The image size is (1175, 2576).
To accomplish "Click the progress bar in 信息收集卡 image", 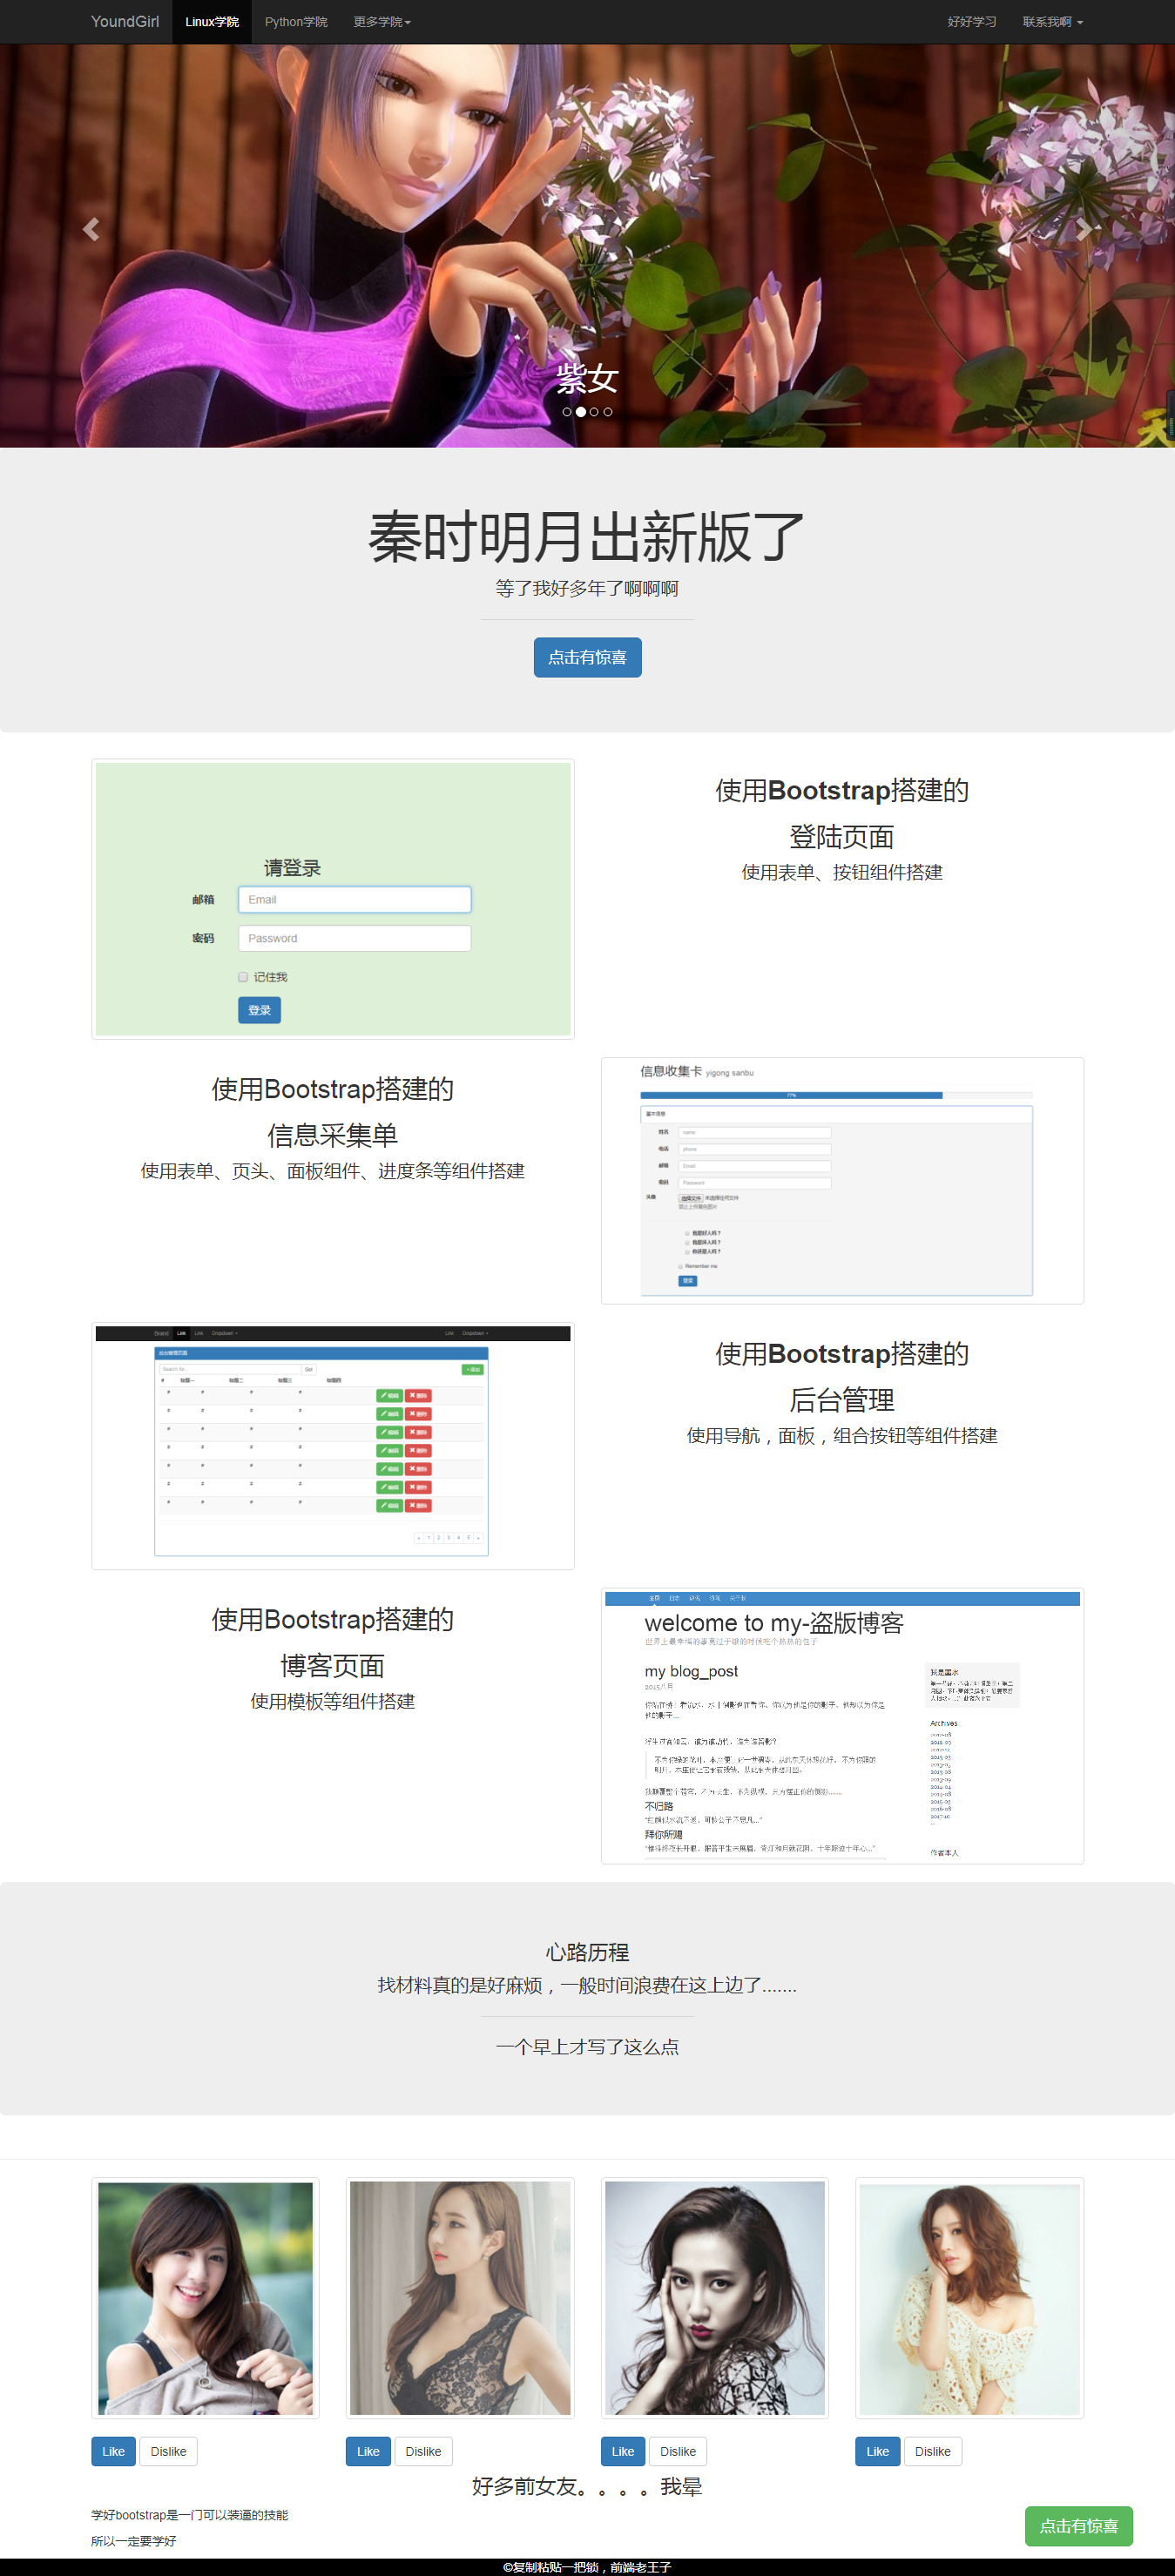I will tap(836, 1095).
